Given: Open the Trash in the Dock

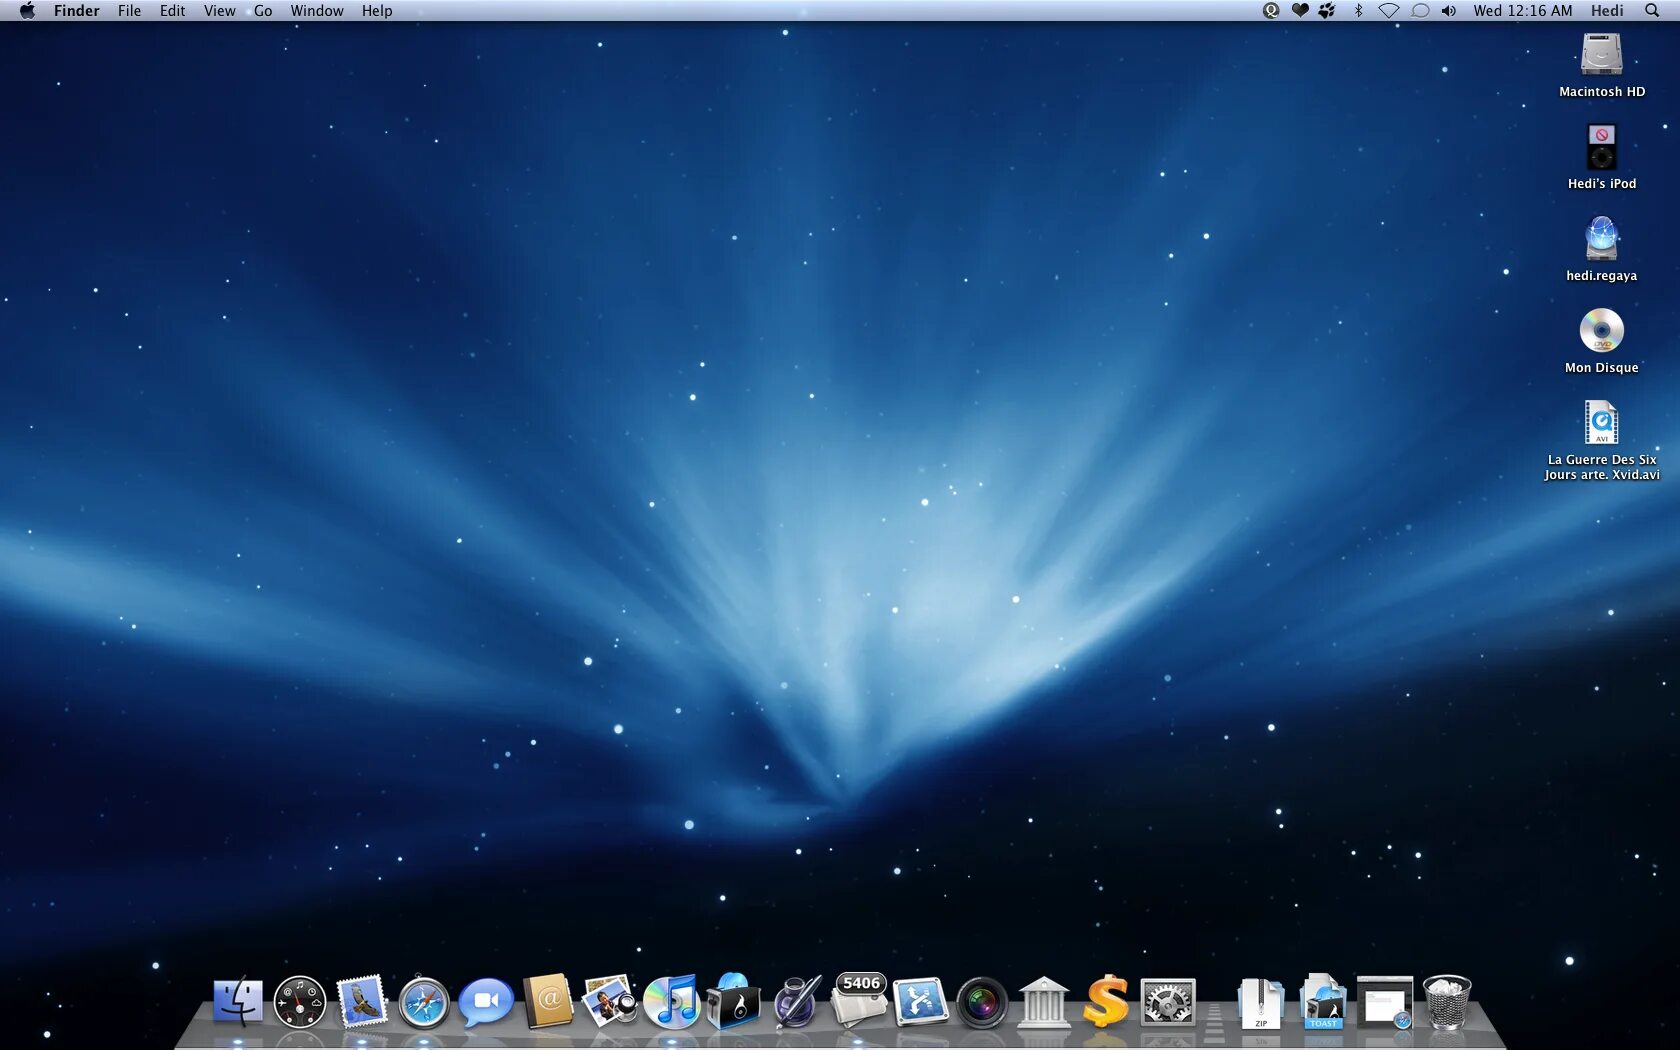Looking at the screenshot, I should point(1447,1002).
